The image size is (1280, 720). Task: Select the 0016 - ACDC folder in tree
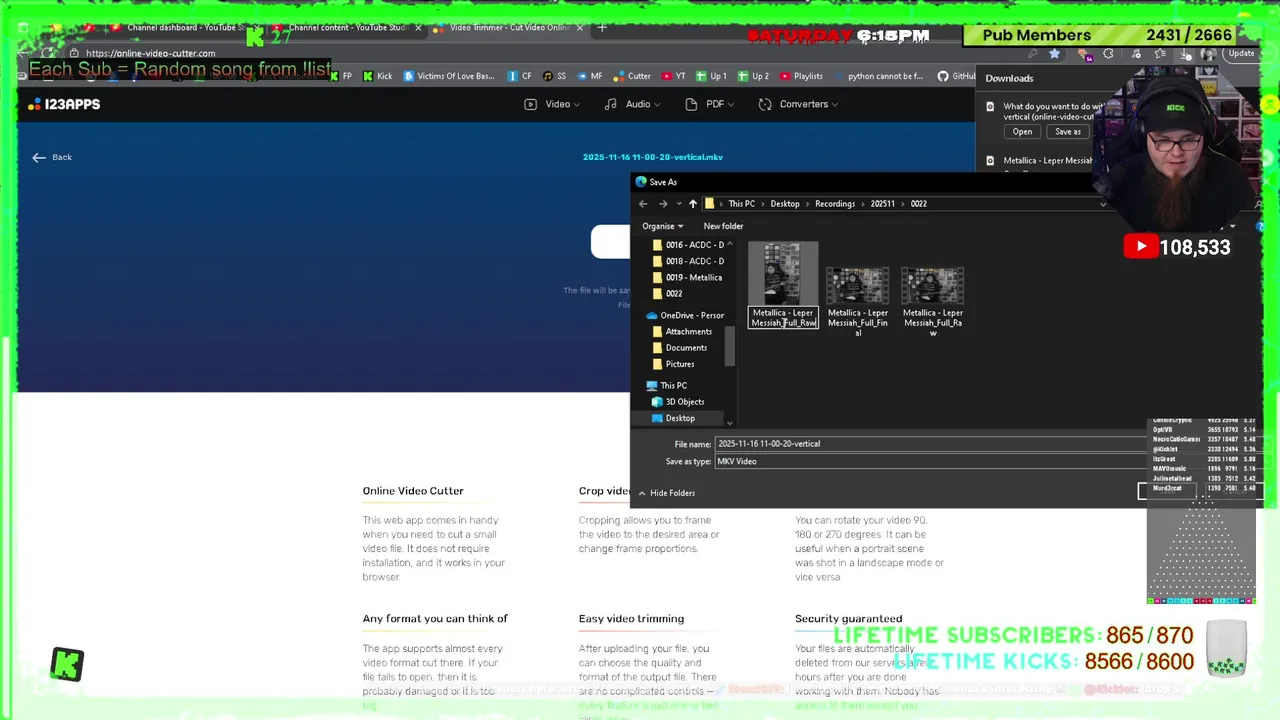pyautogui.click(x=688, y=245)
